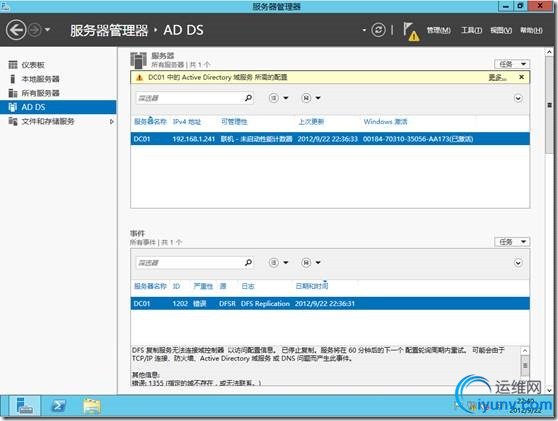Click the warning triangle in notification bar
Screen dimensions: 558x421
pyautogui.click(x=140, y=77)
